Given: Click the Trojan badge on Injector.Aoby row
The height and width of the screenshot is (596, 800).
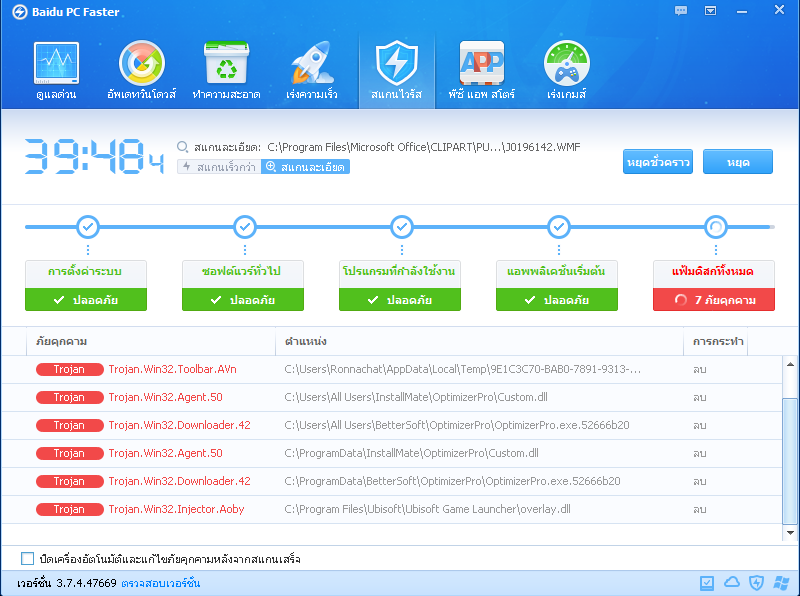Looking at the screenshot, I should (x=69, y=509).
